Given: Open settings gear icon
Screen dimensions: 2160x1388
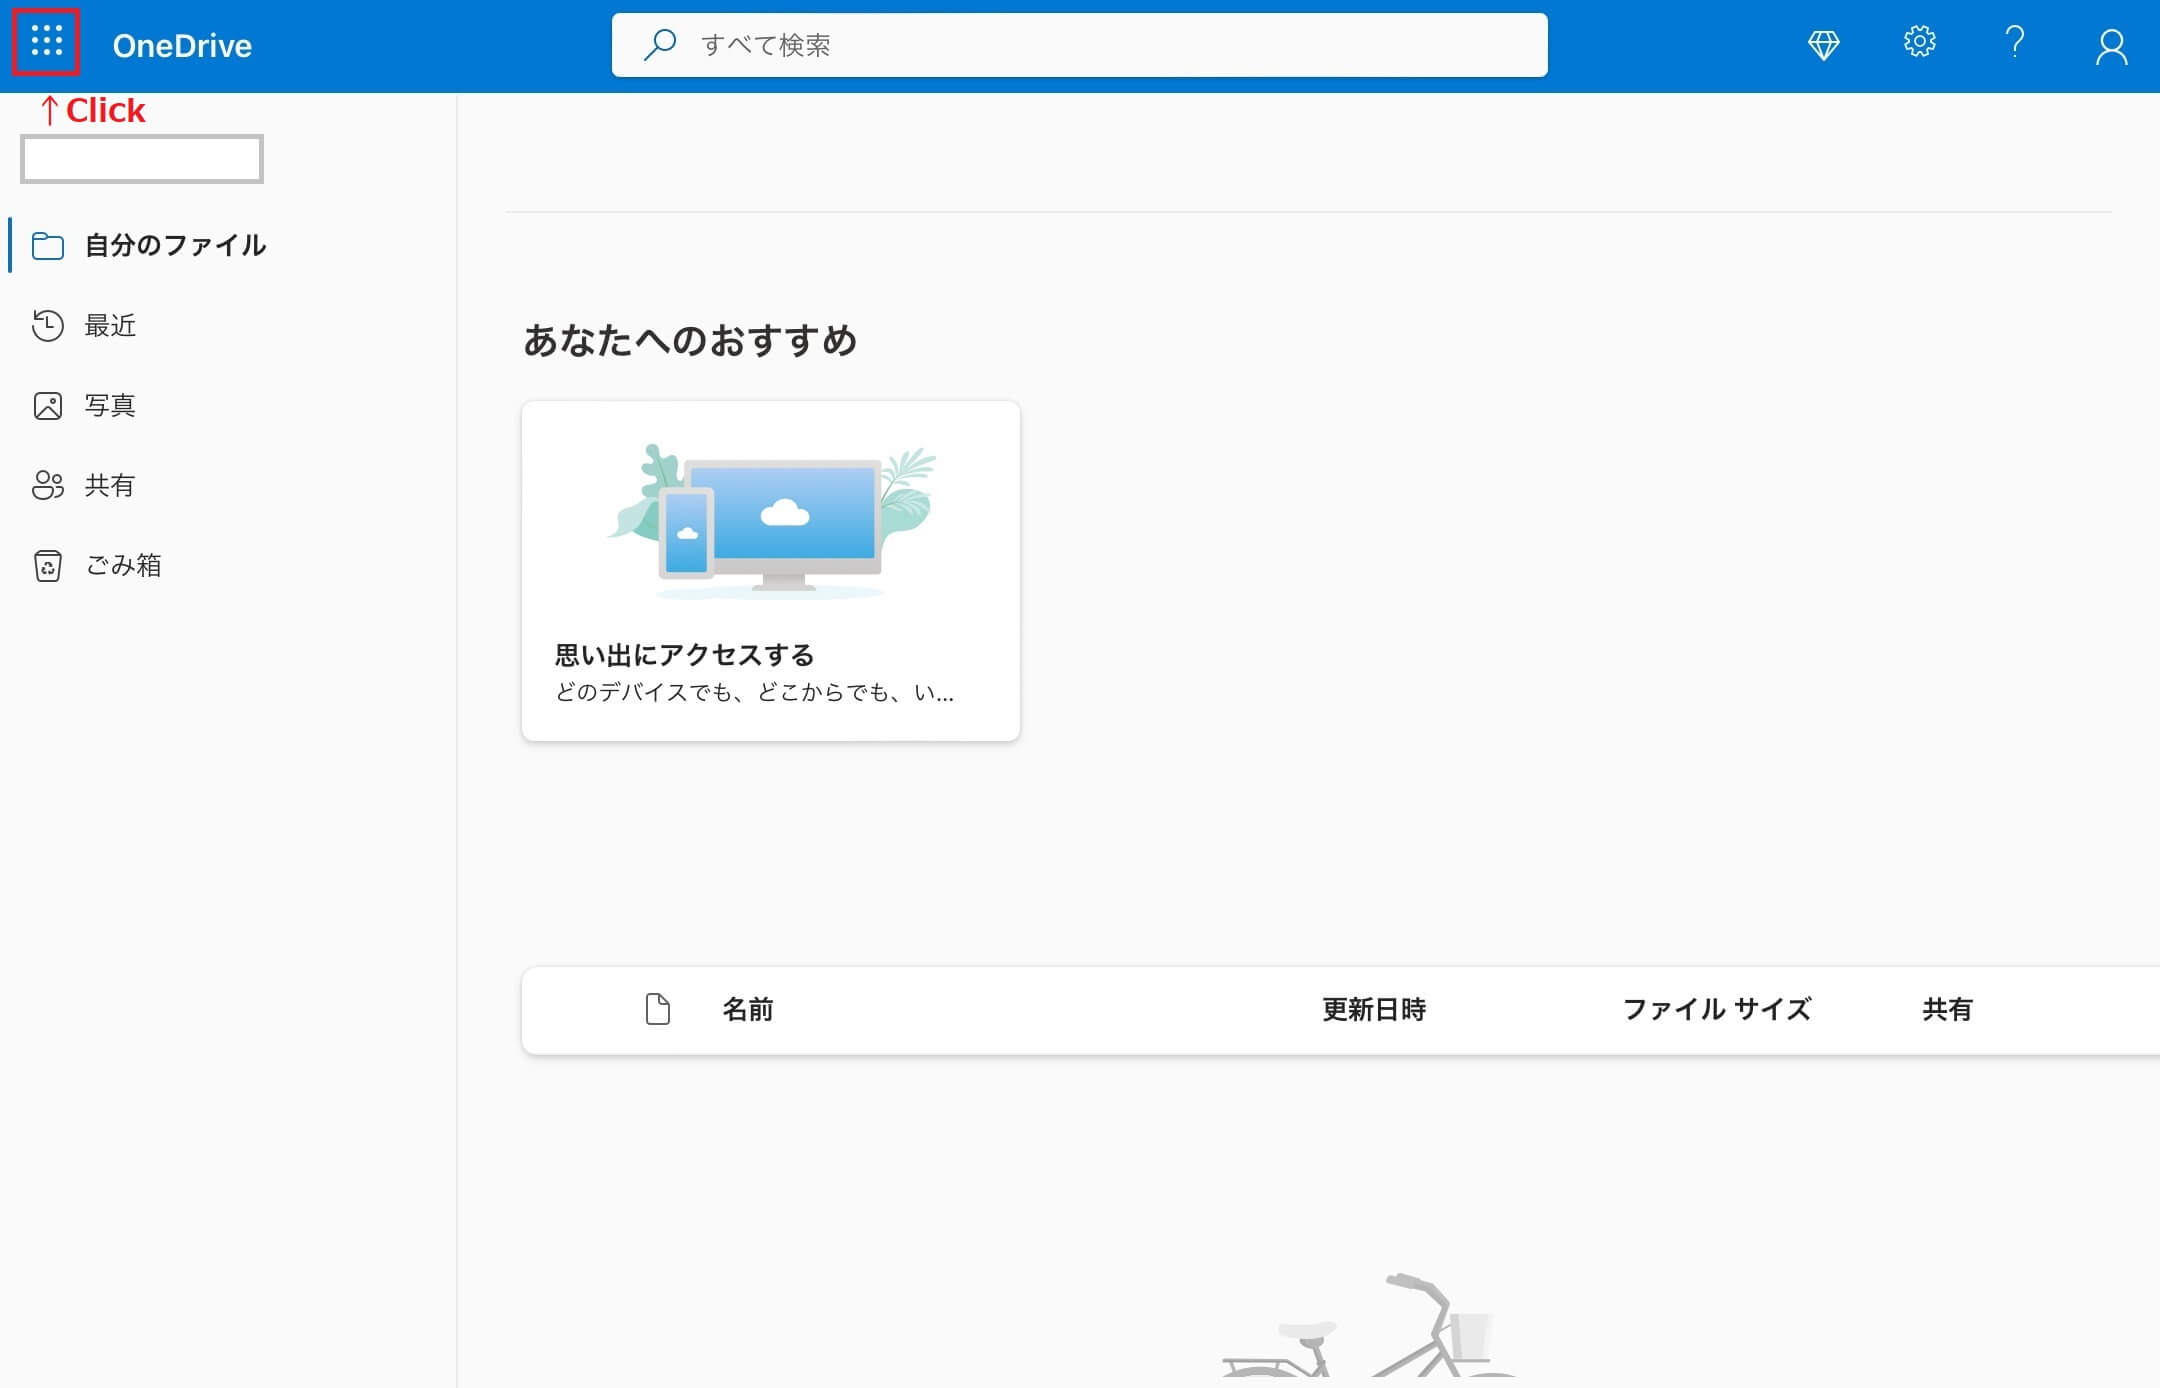Looking at the screenshot, I should [1919, 43].
